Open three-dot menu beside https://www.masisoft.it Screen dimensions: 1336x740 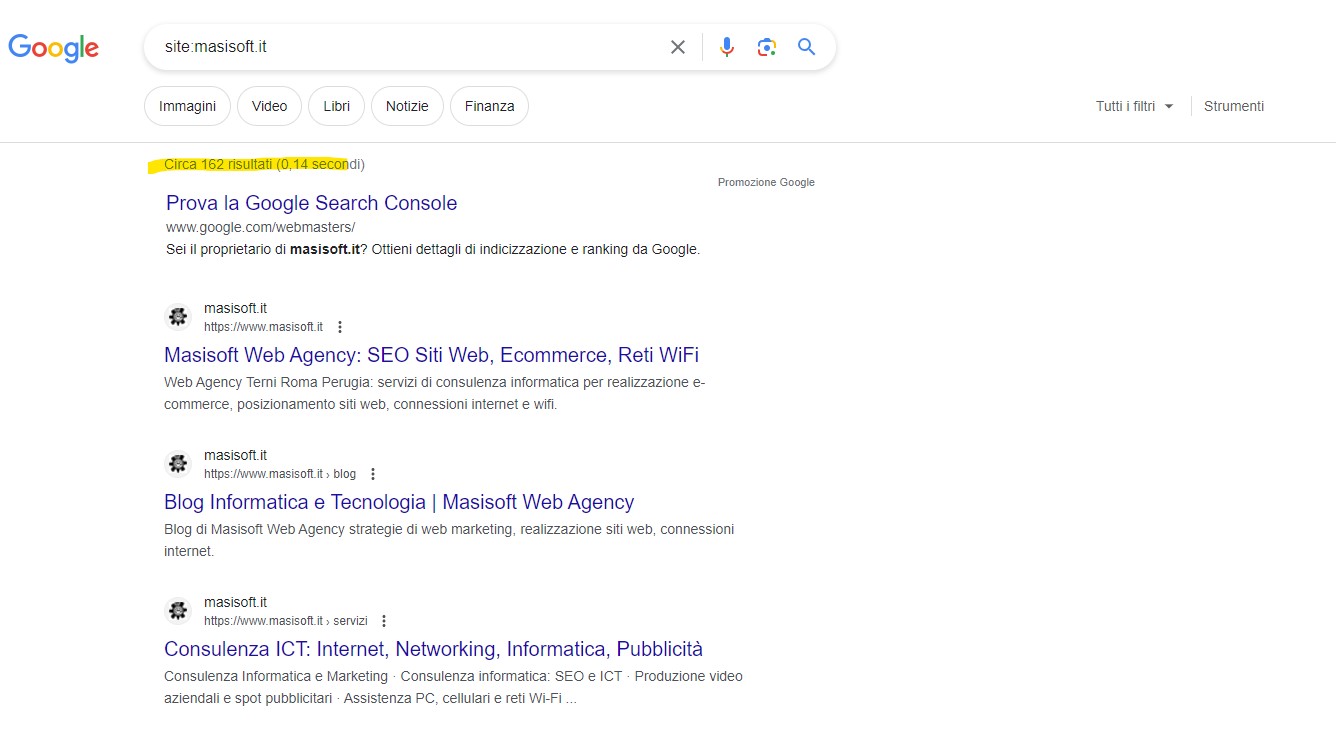340,327
